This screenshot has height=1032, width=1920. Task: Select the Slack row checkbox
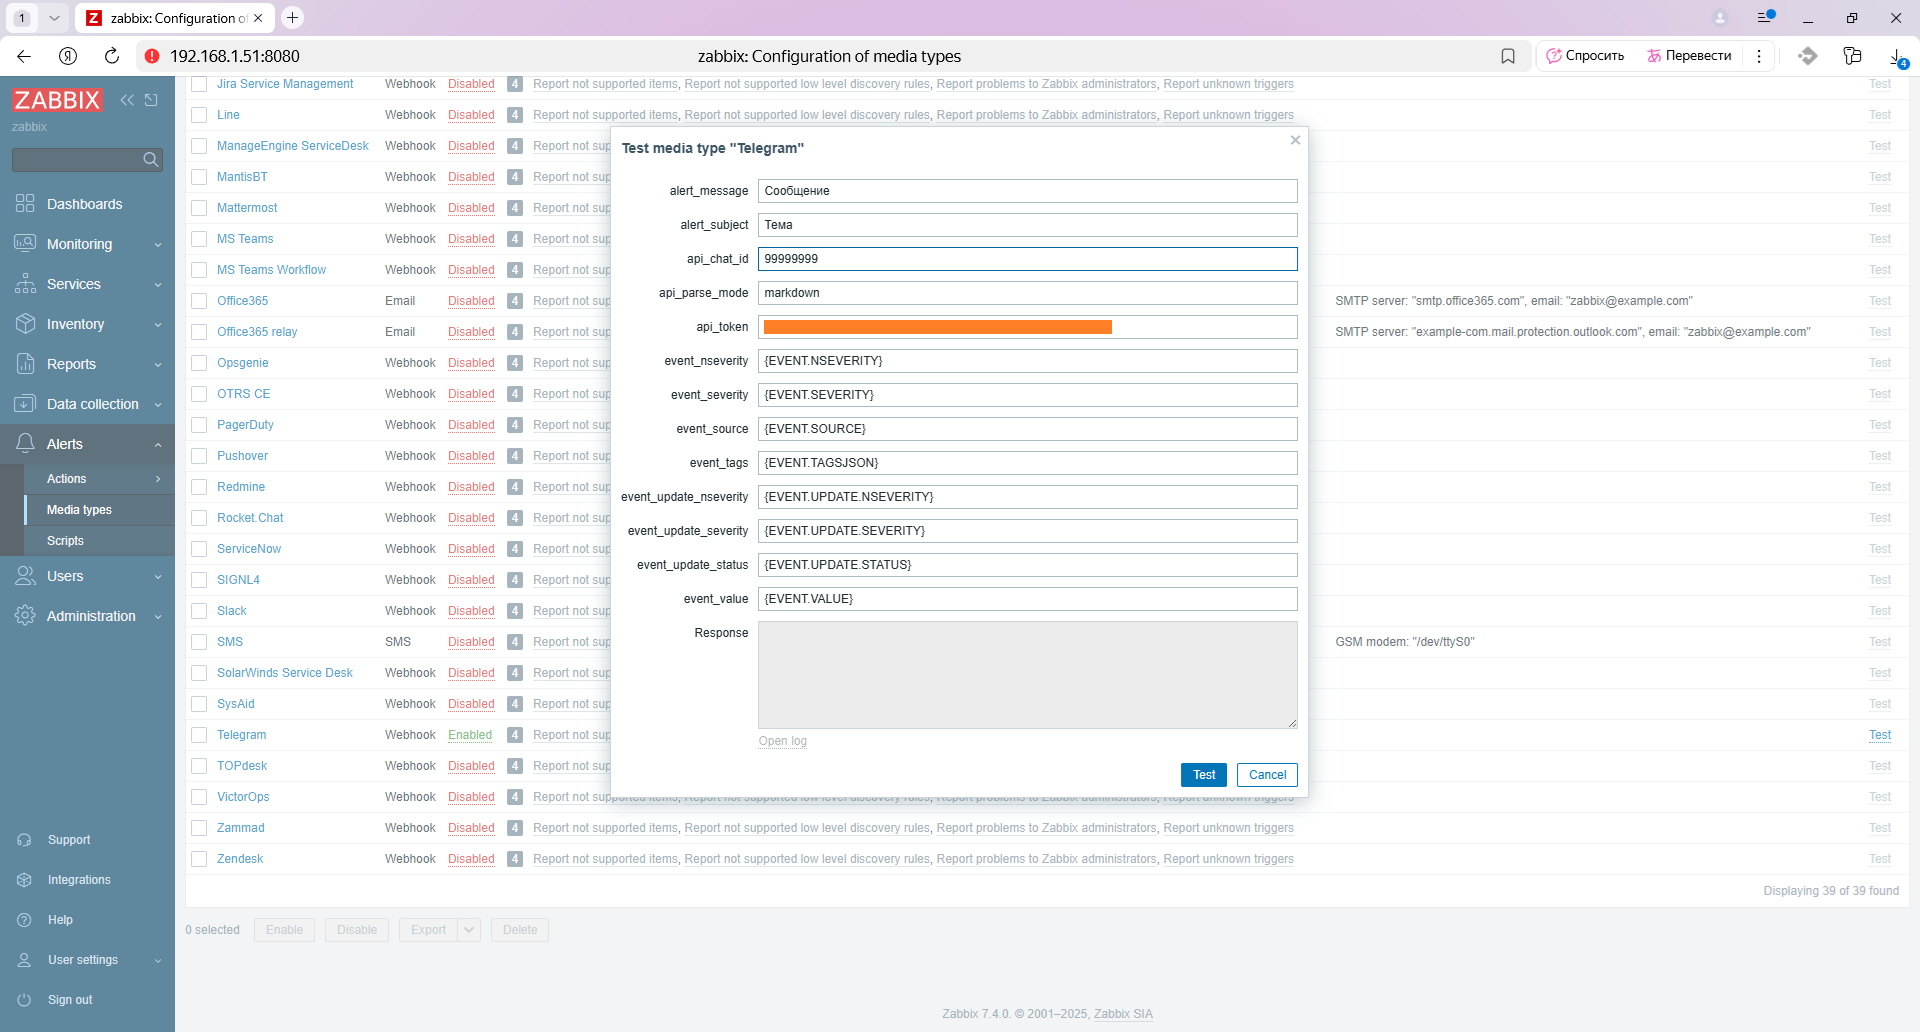[x=199, y=611]
